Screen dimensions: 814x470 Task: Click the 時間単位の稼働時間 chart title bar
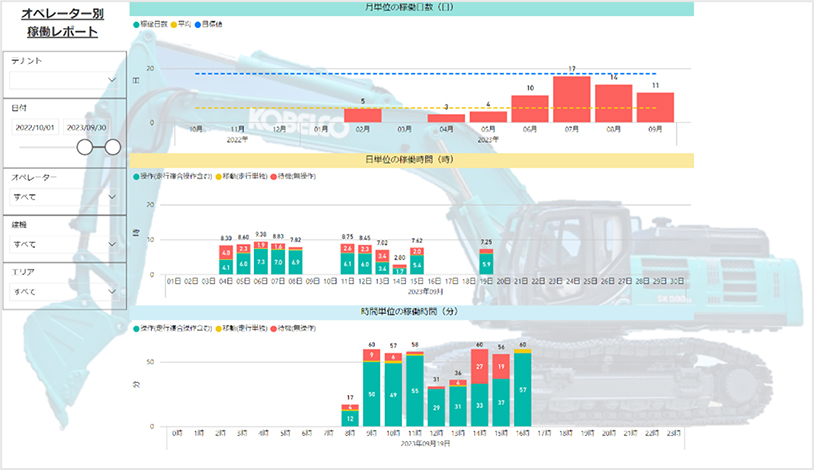click(x=412, y=312)
